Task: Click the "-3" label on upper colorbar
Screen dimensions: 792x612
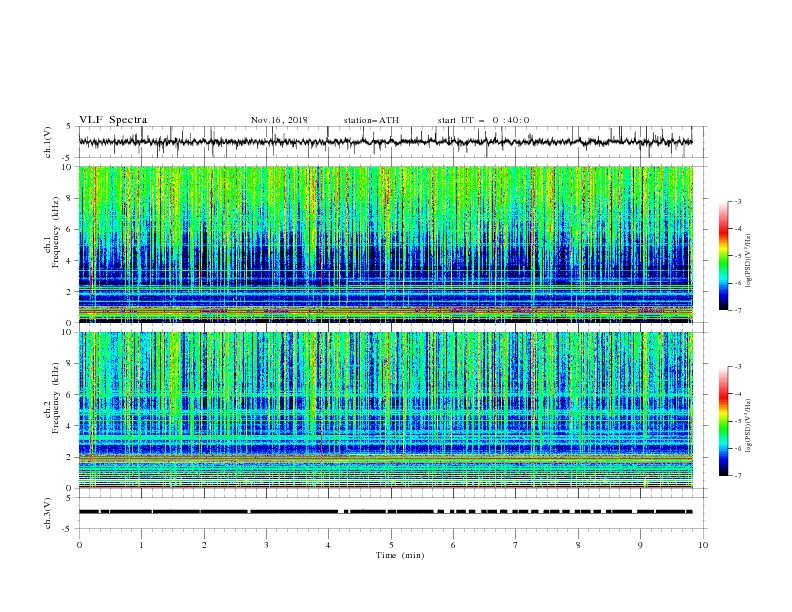Action: coord(737,202)
